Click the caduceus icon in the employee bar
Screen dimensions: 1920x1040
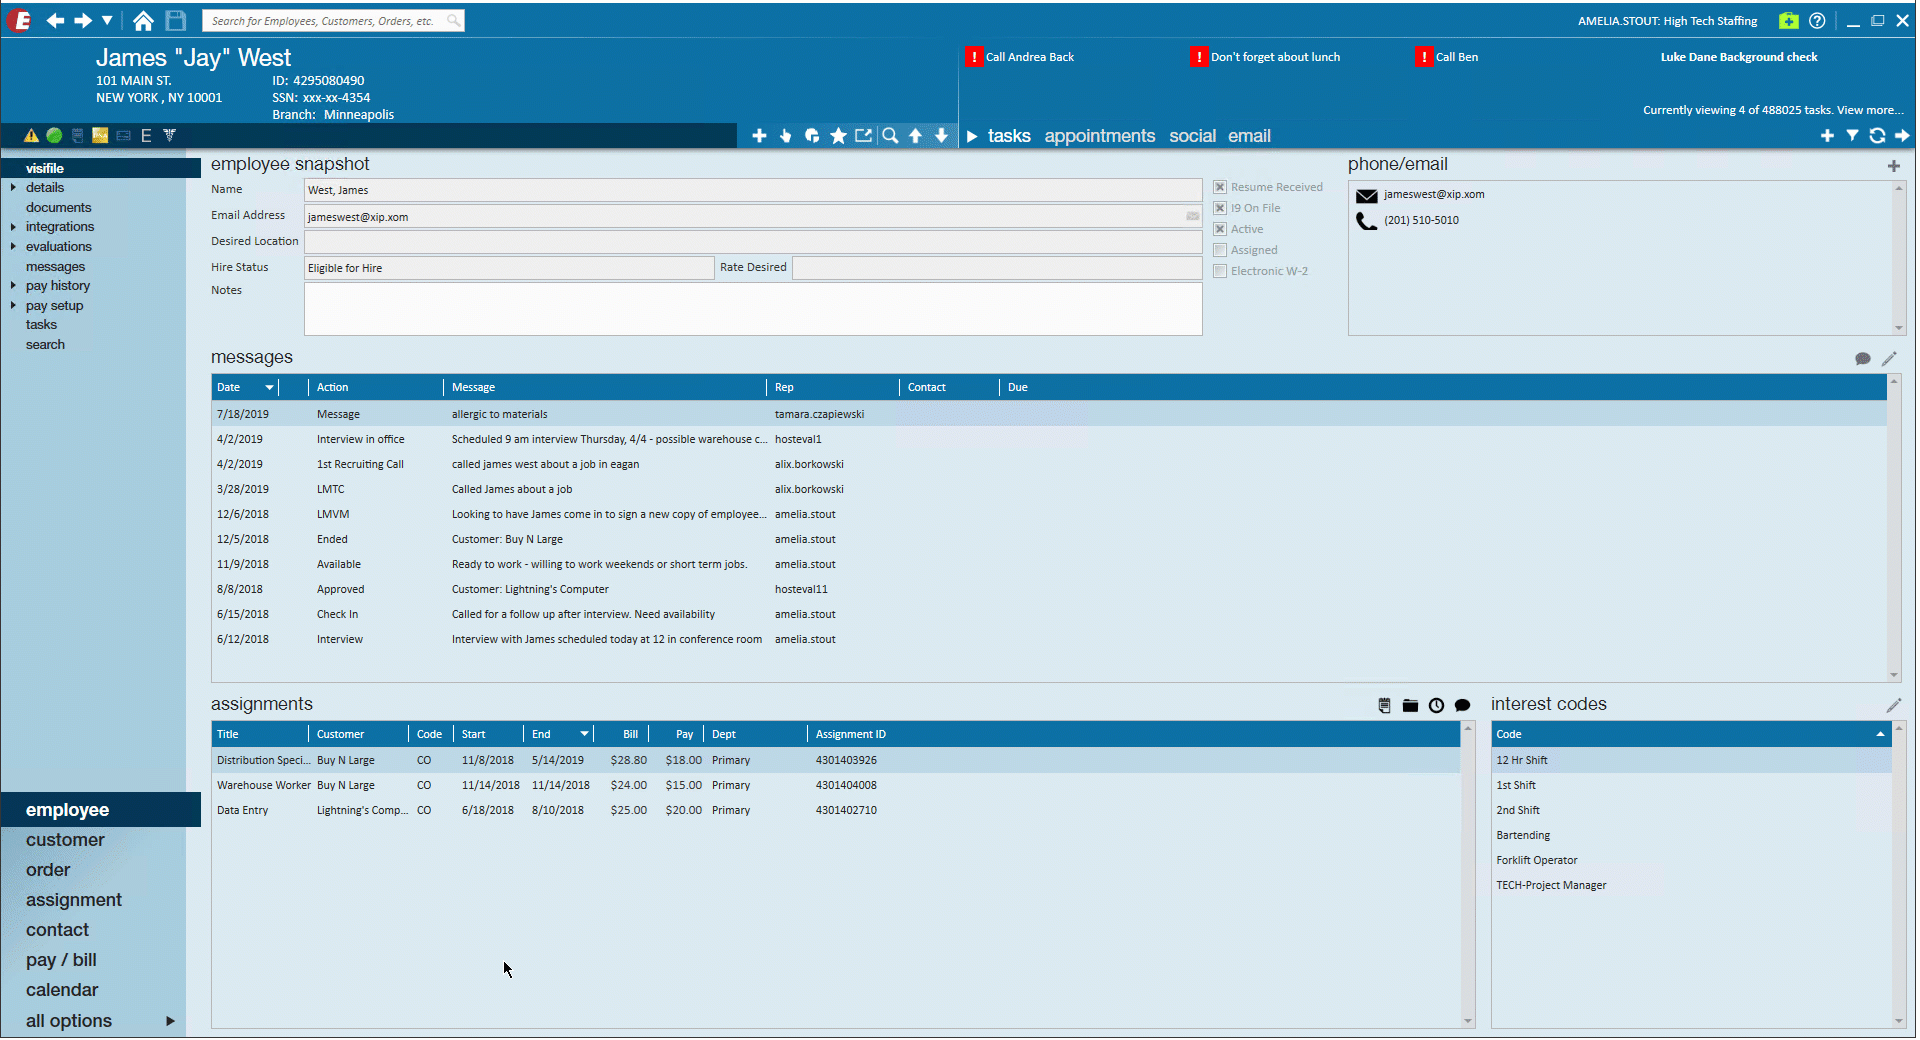tap(169, 135)
